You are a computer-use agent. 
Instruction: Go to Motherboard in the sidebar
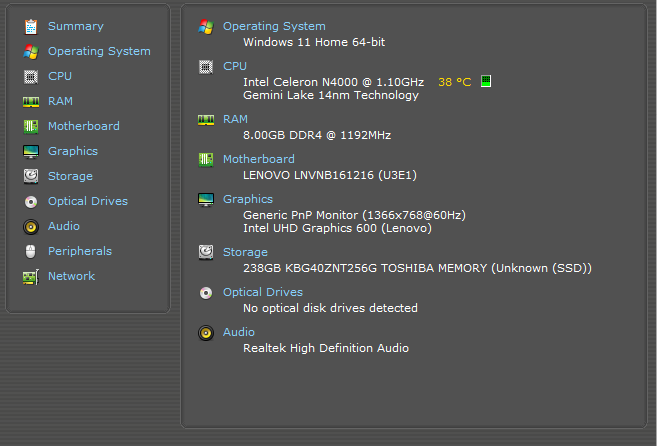coord(84,126)
